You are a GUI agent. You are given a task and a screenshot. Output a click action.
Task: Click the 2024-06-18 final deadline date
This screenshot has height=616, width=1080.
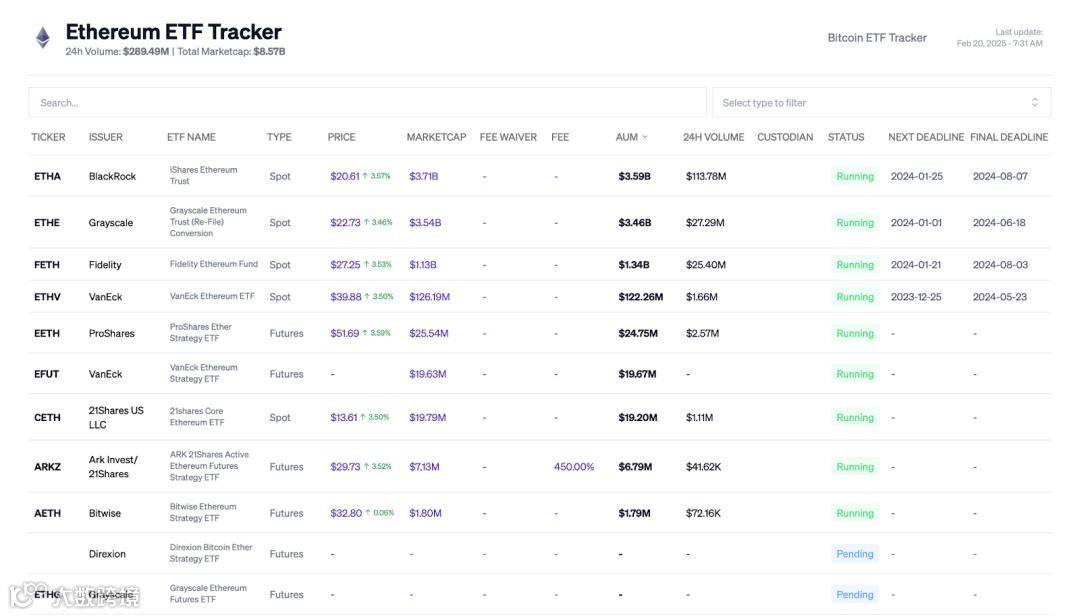click(x=999, y=223)
